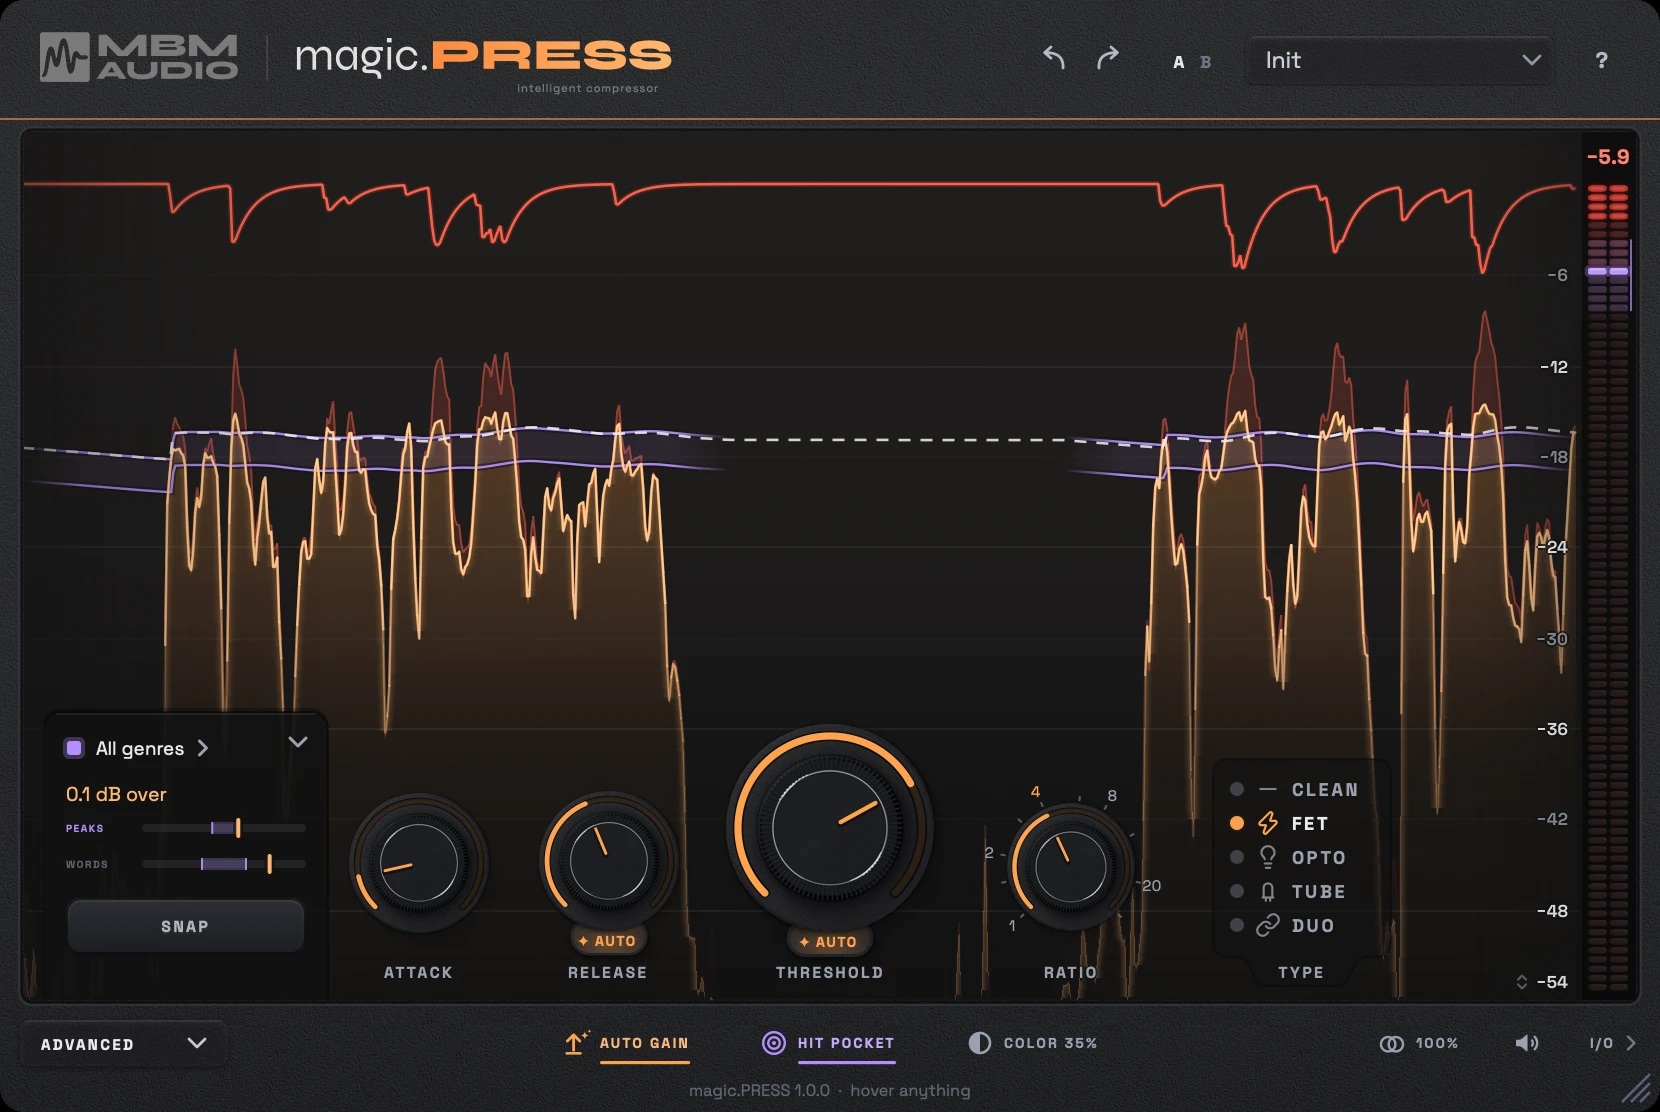Viewport: 1660px width, 1112px height.
Task: Select the TUBE compressor type
Action: pyautogui.click(x=1289, y=891)
